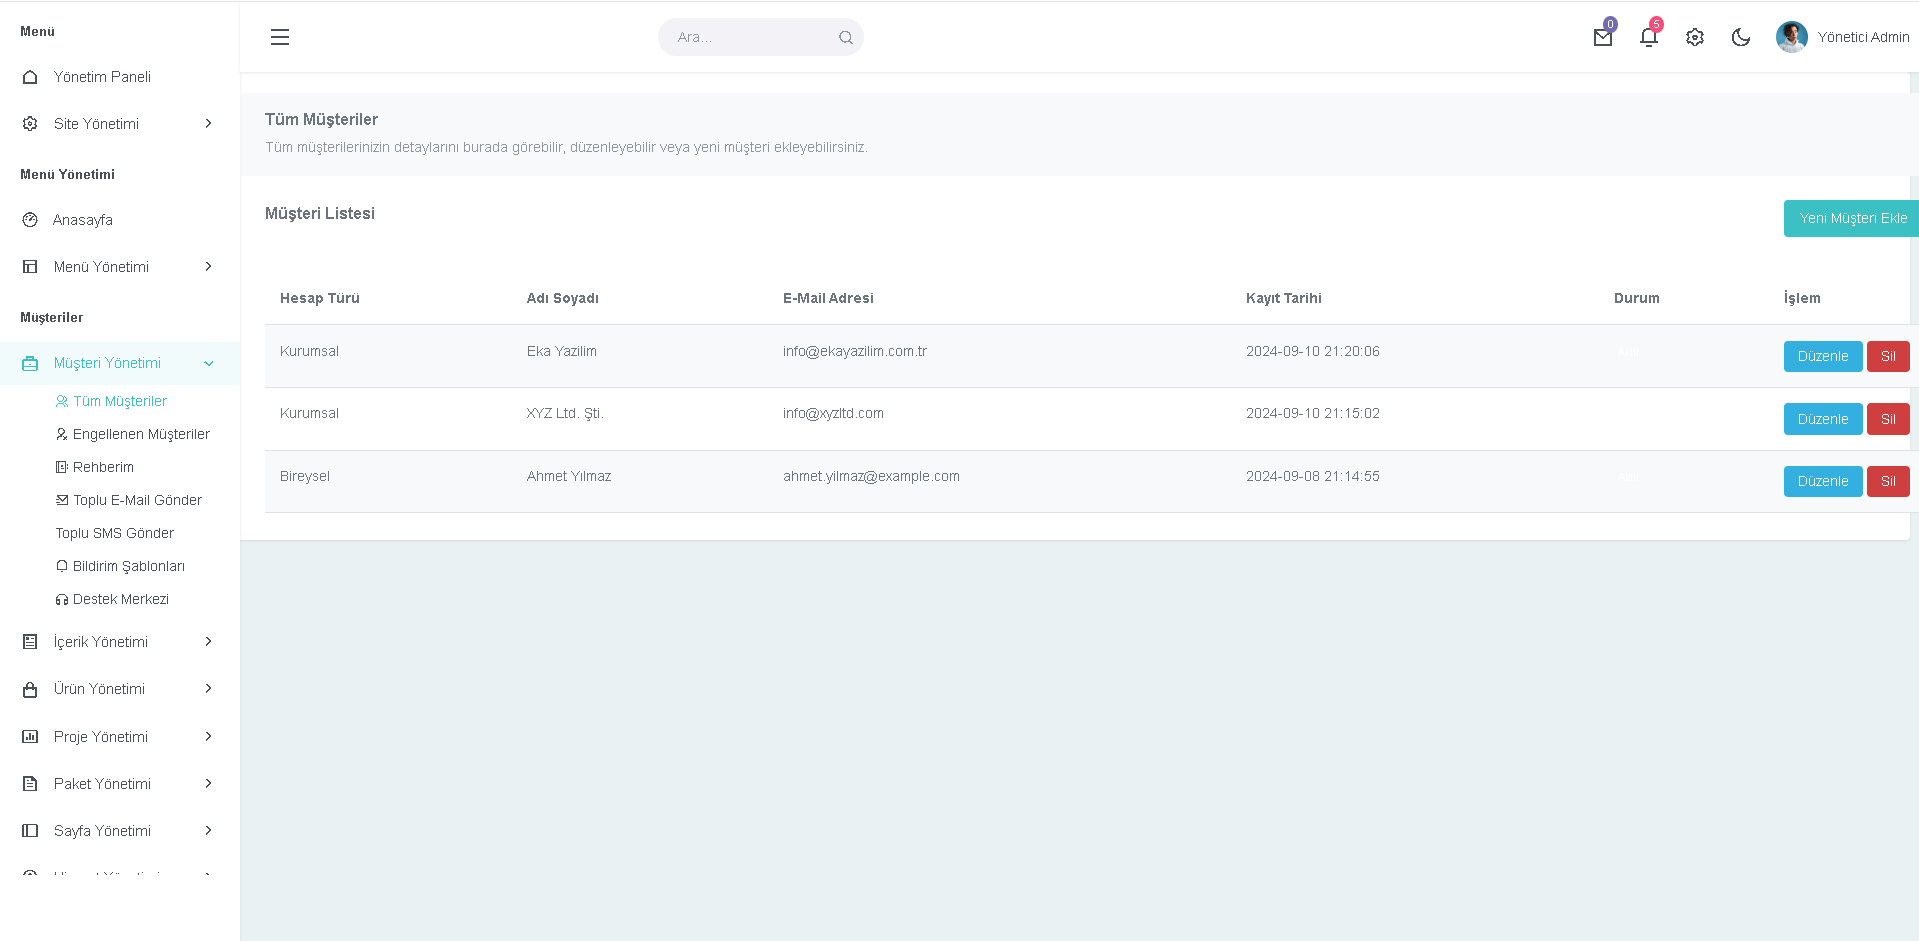Click Düzenle for Ahmet Yılmaz
Screen dimensions: 1919x941
coord(1823,481)
